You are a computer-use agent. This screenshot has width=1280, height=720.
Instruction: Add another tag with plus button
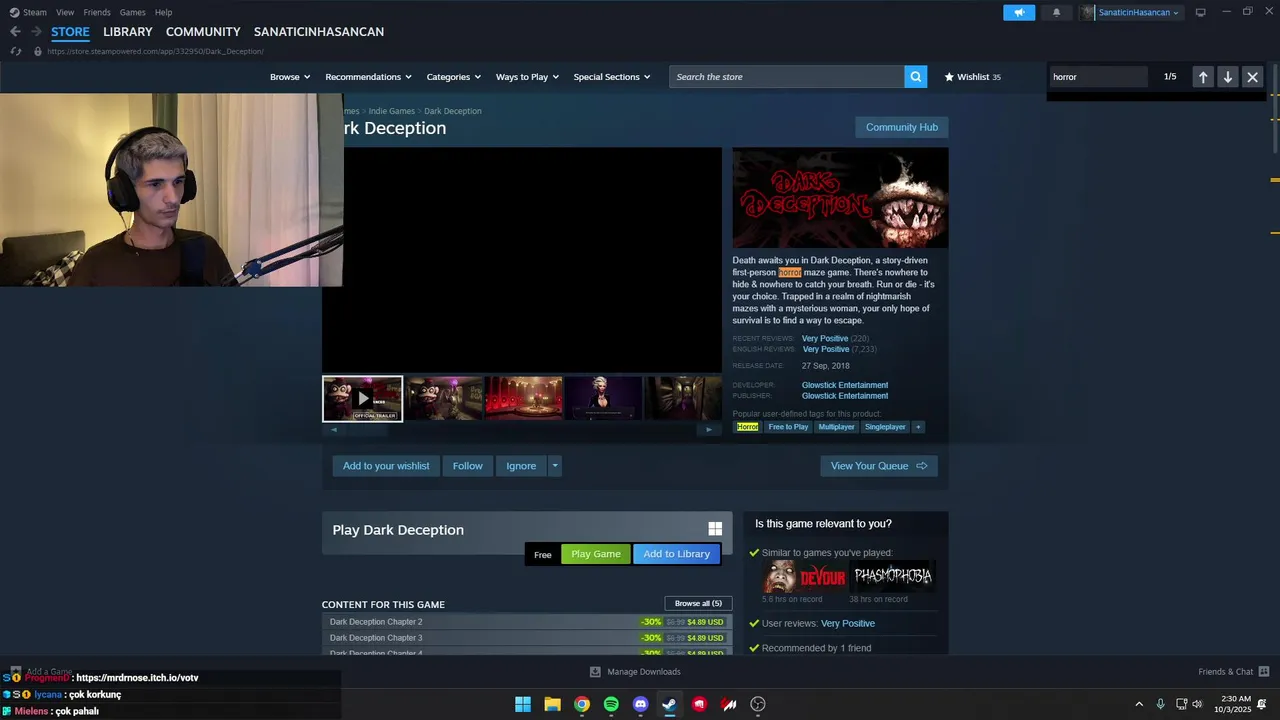point(918,427)
